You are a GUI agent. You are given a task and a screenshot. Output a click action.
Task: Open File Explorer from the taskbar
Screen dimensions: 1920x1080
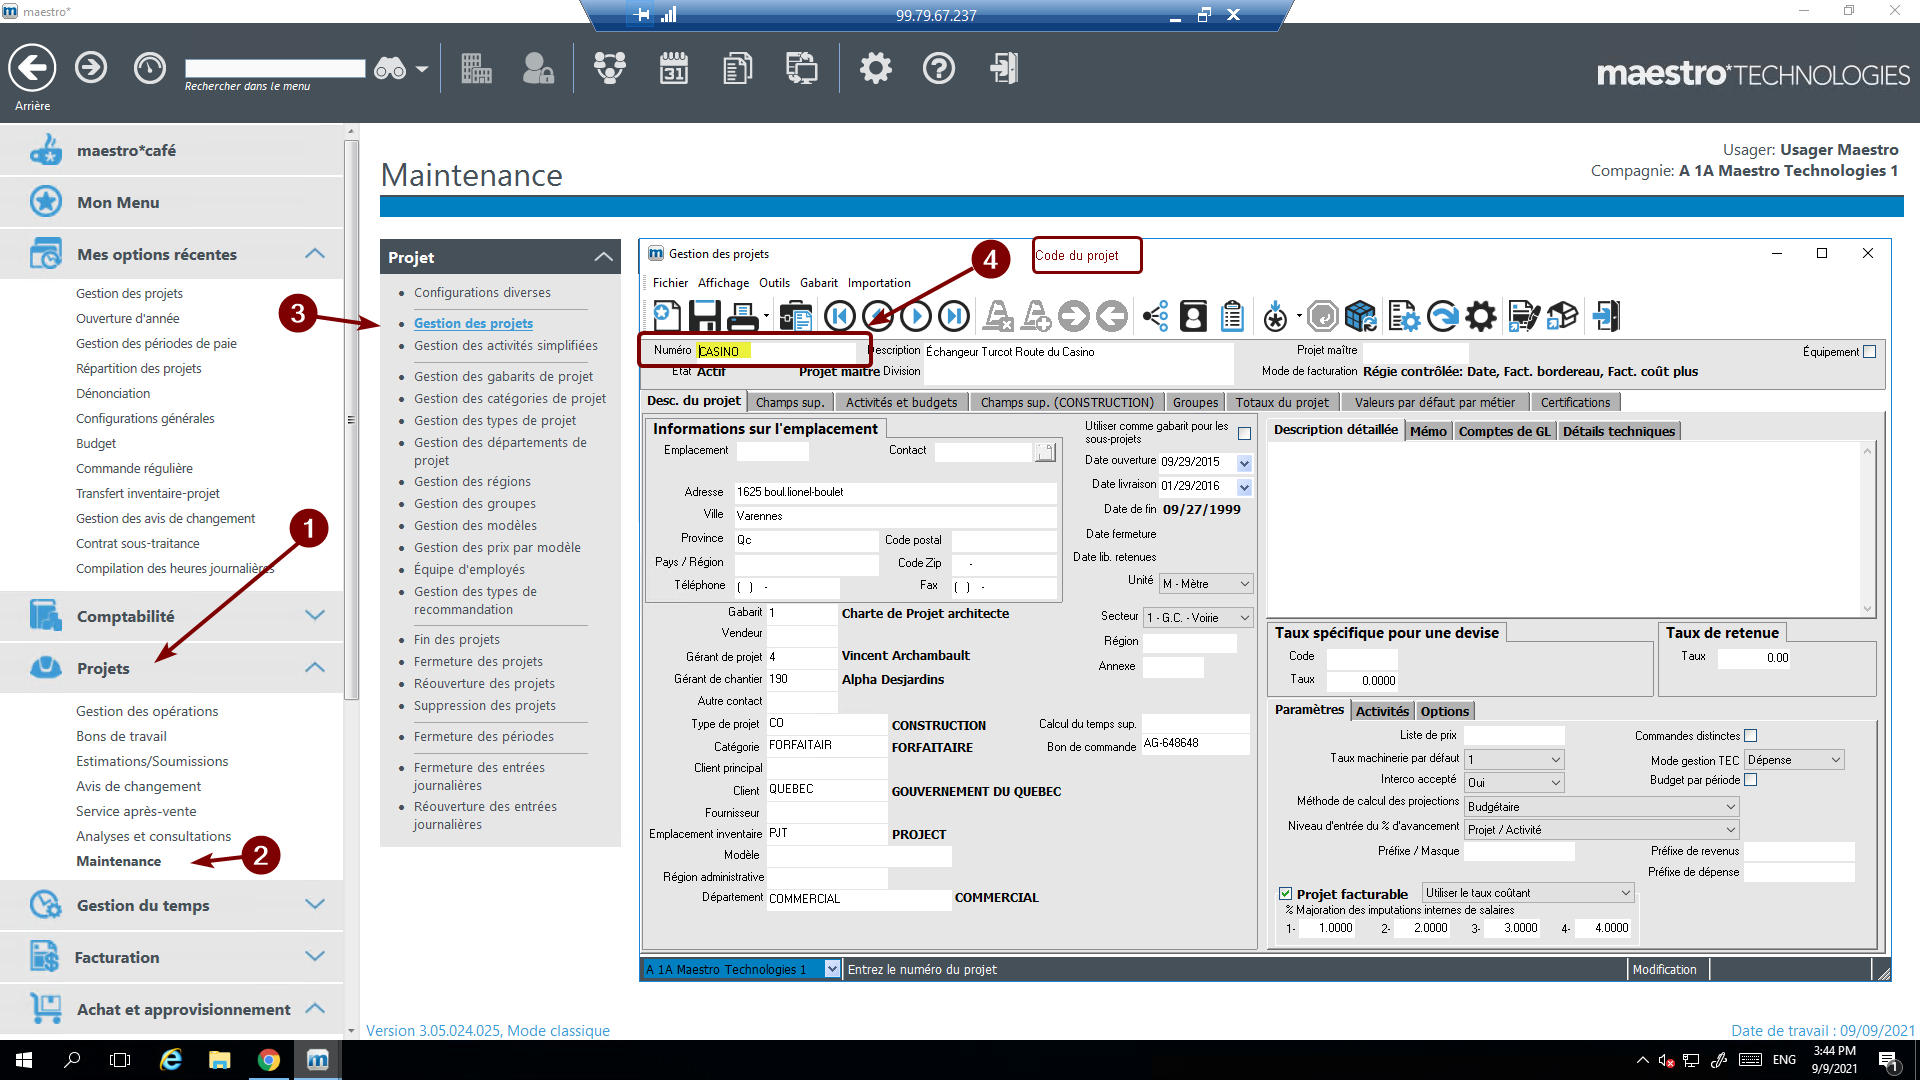click(219, 1060)
